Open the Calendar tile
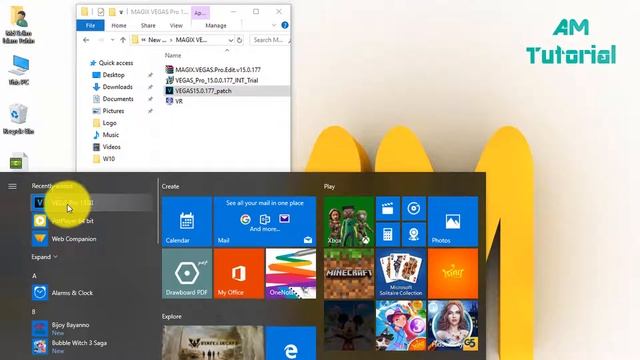The height and width of the screenshot is (360, 640). [x=187, y=222]
